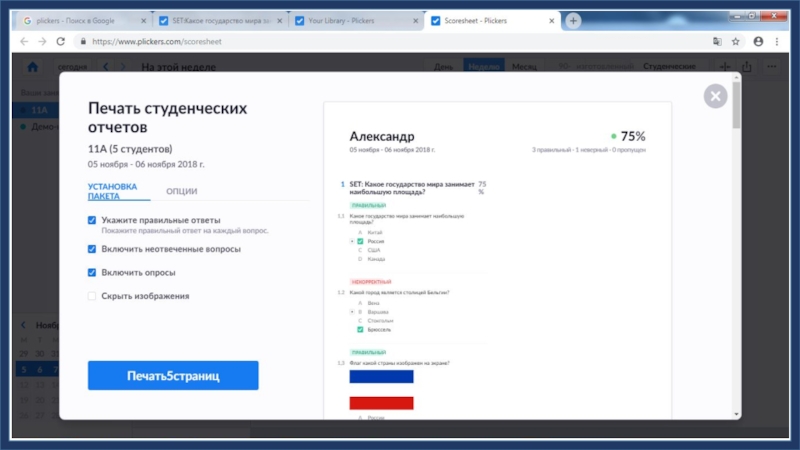This screenshot has height=450, width=800.
Task: Bookmark this page with the star icon
Action: coord(736,42)
